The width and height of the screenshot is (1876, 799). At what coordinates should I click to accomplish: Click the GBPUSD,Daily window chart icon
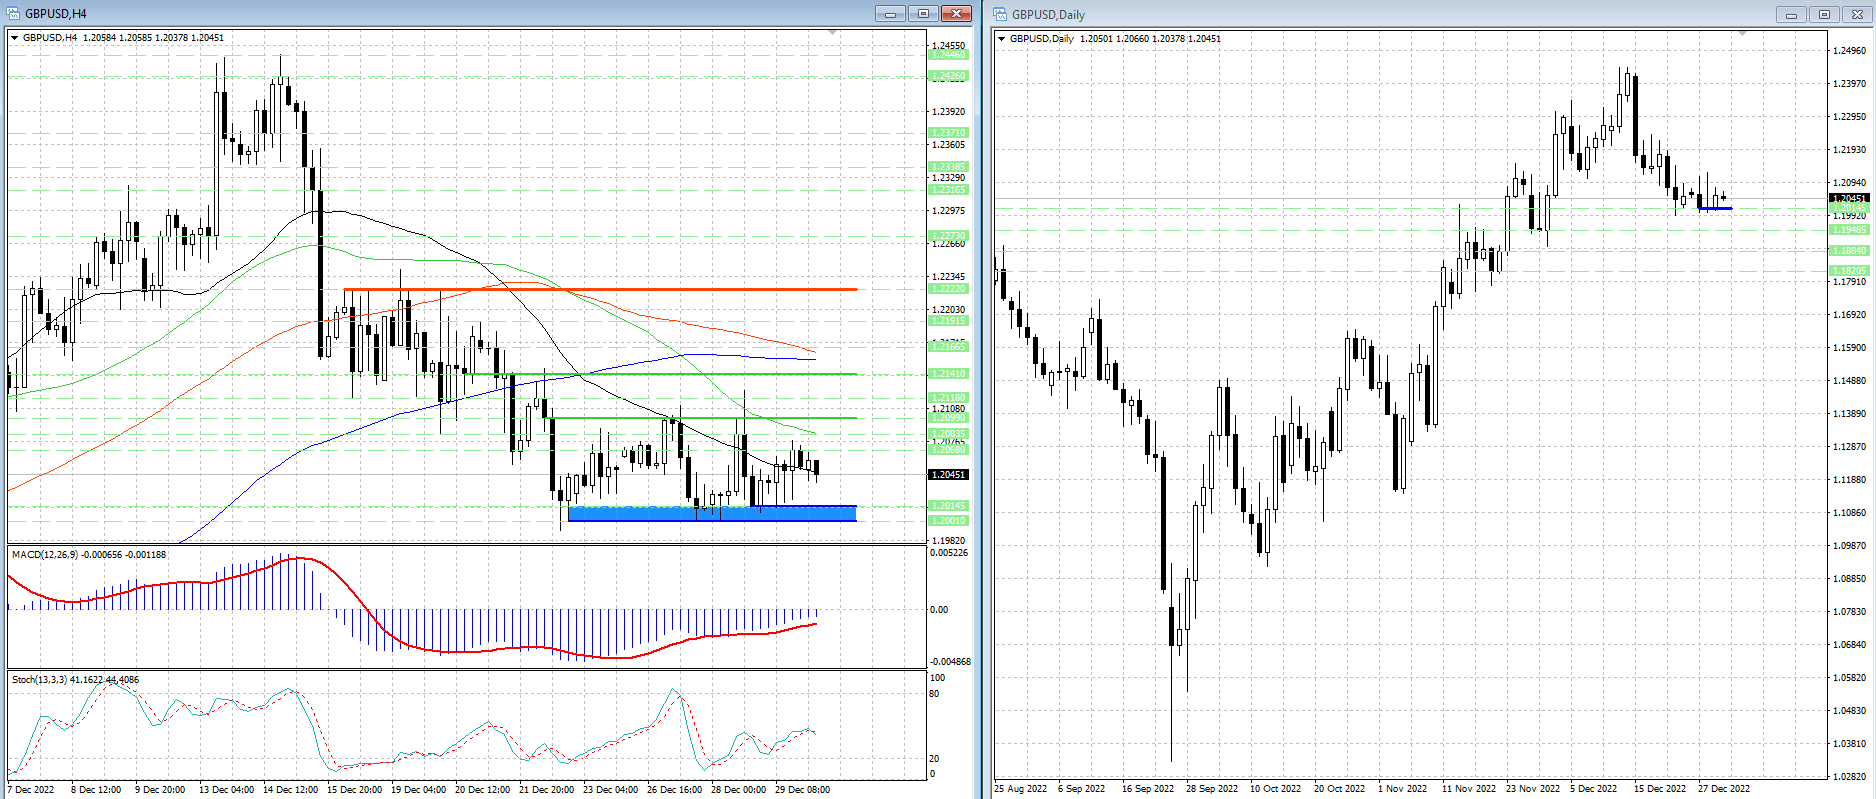[1000, 15]
